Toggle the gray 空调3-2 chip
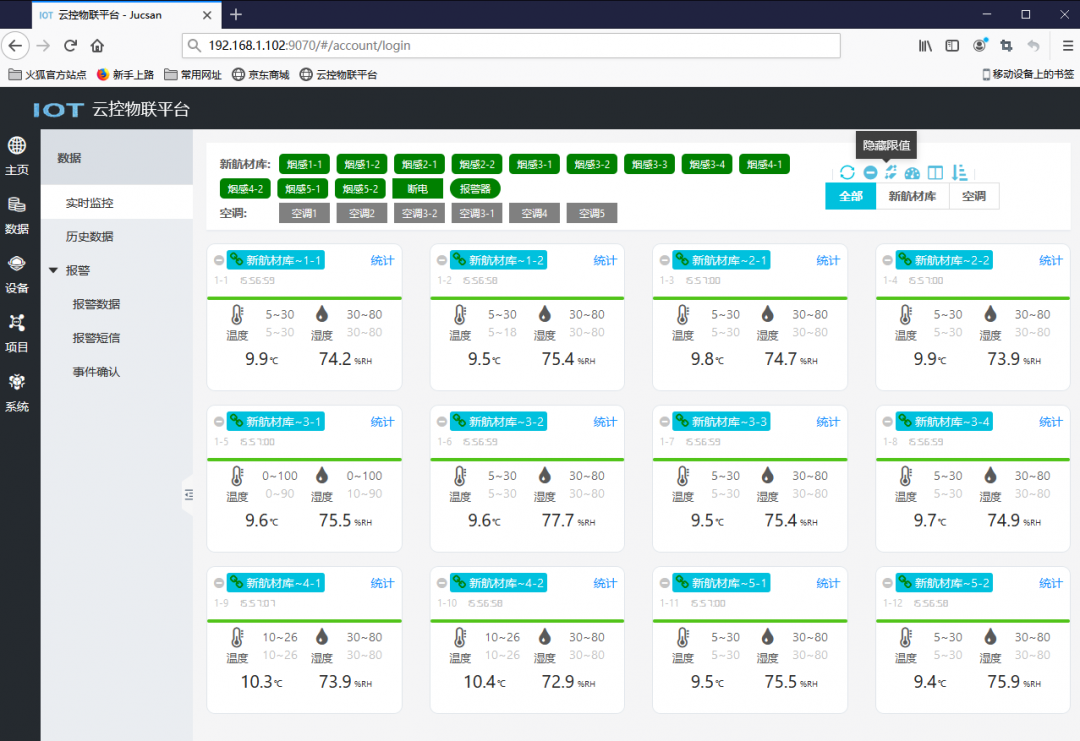Screen dimensions: 1080x741 (419, 213)
